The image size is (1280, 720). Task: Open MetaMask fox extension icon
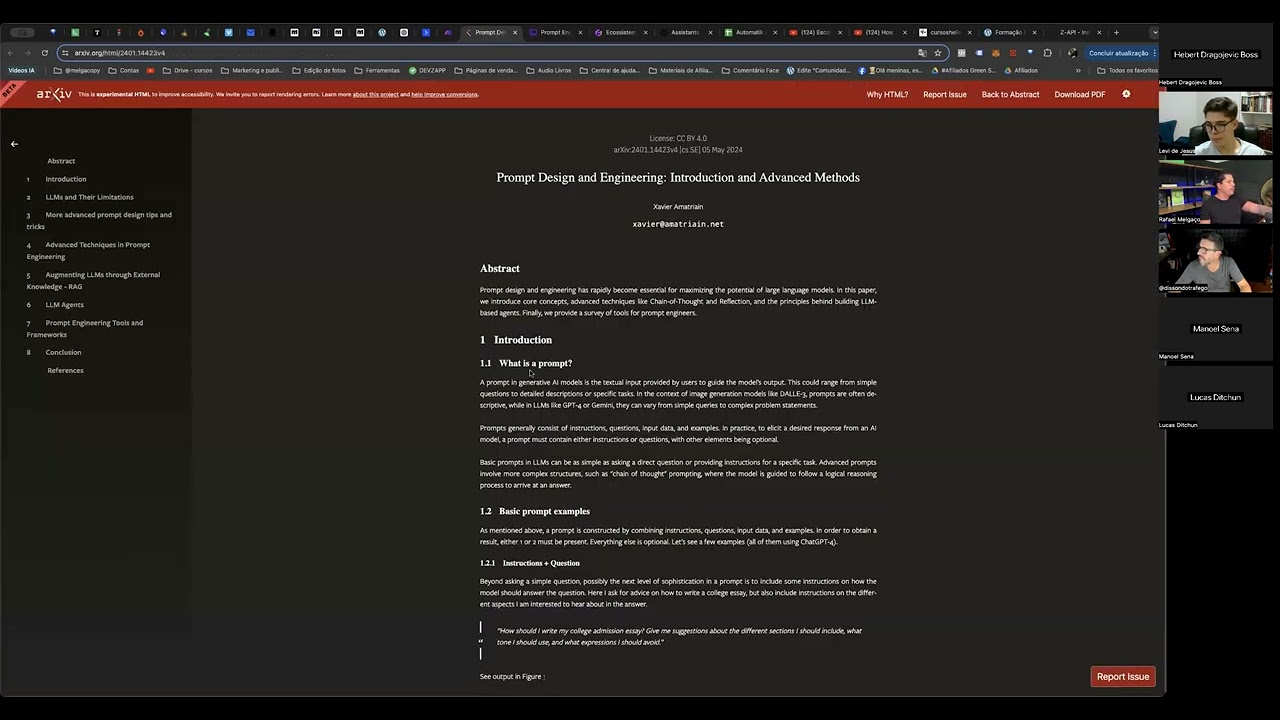995,53
